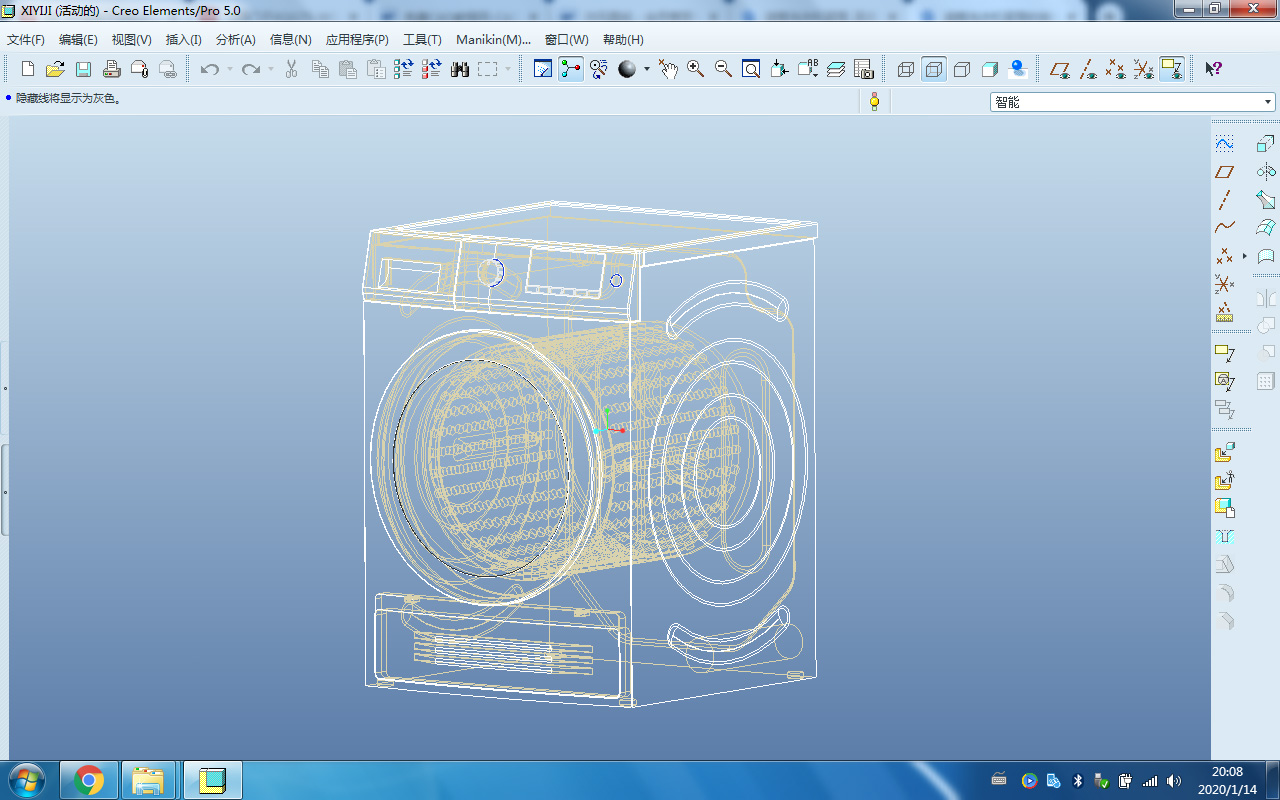This screenshot has height=800, width=1280.
Task: Open the binoculars Find tool
Action: 460,69
